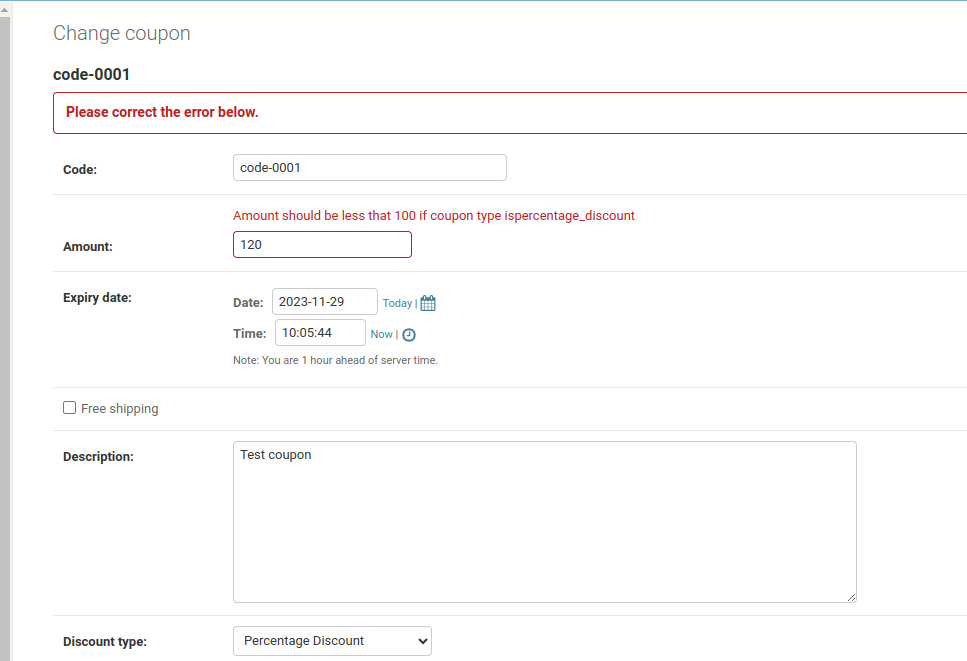Screen dimensions: 967x661
Task: Click the Description textarea resize handle
Action: (853, 597)
